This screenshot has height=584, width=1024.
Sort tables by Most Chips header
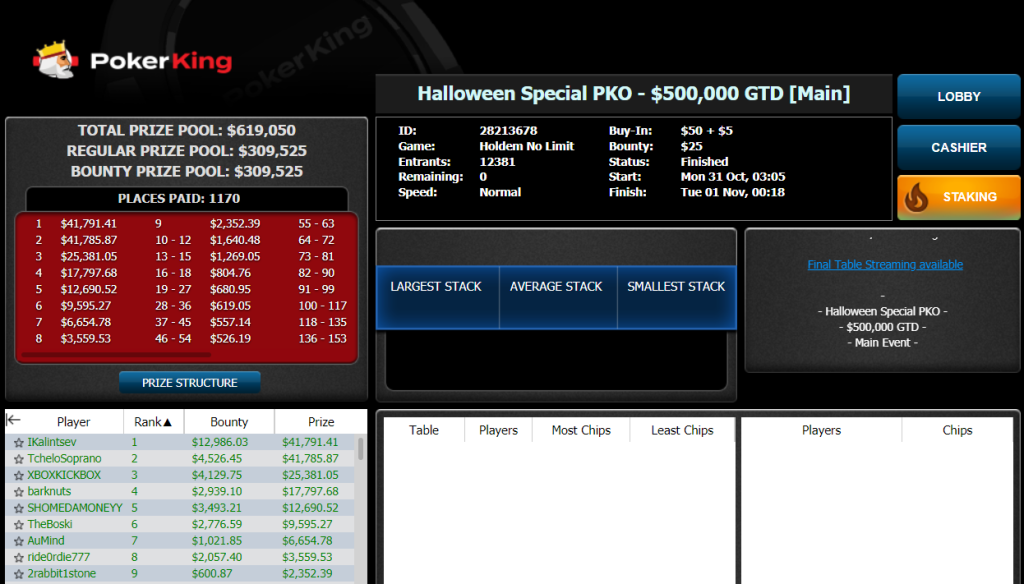(x=581, y=430)
